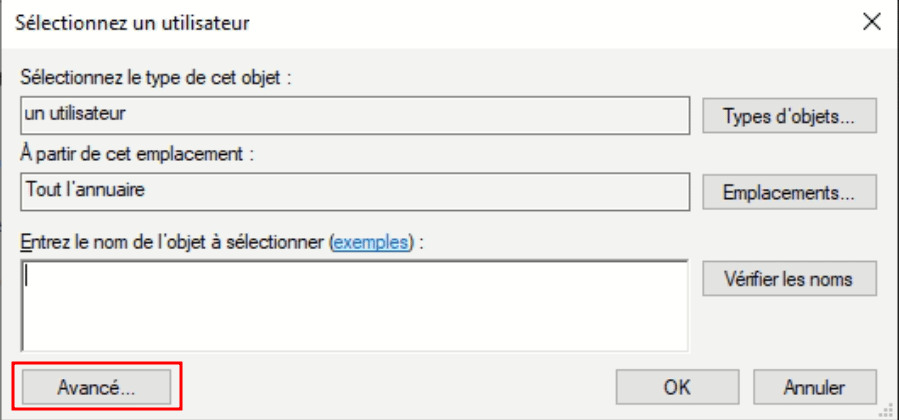Cancel the user selection dialog

(x=814, y=387)
